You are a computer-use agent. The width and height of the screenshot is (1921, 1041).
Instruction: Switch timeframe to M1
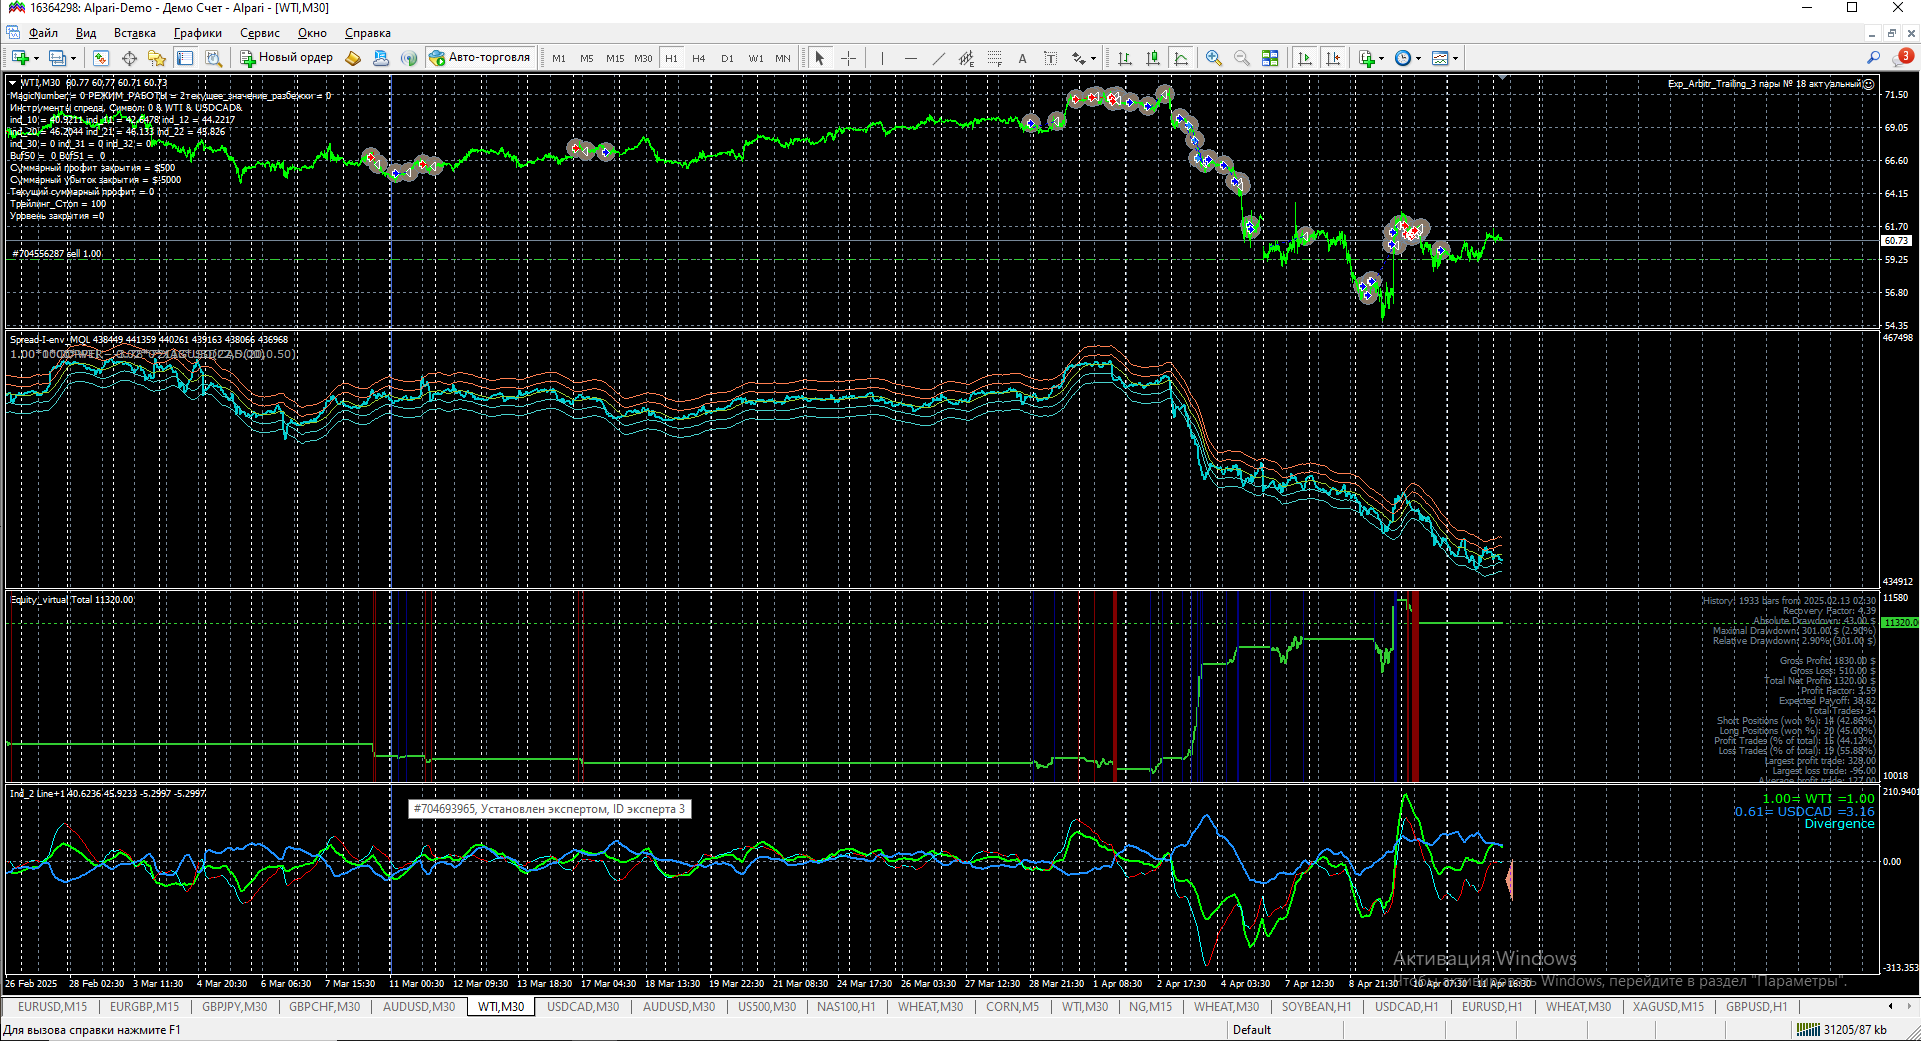pyautogui.click(x=559, y=58)
